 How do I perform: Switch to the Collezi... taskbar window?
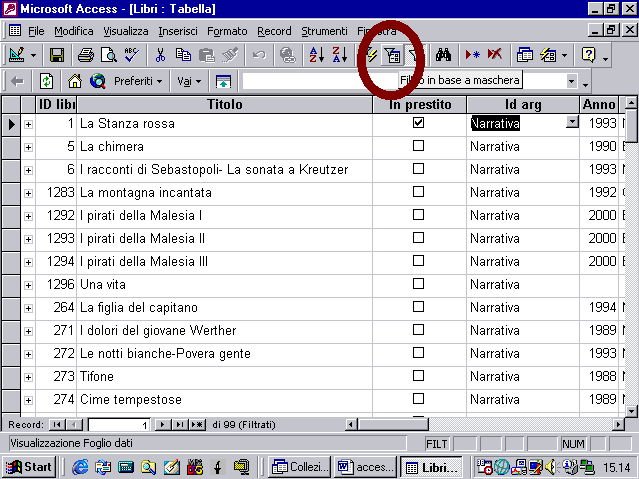tap(300, 467)
